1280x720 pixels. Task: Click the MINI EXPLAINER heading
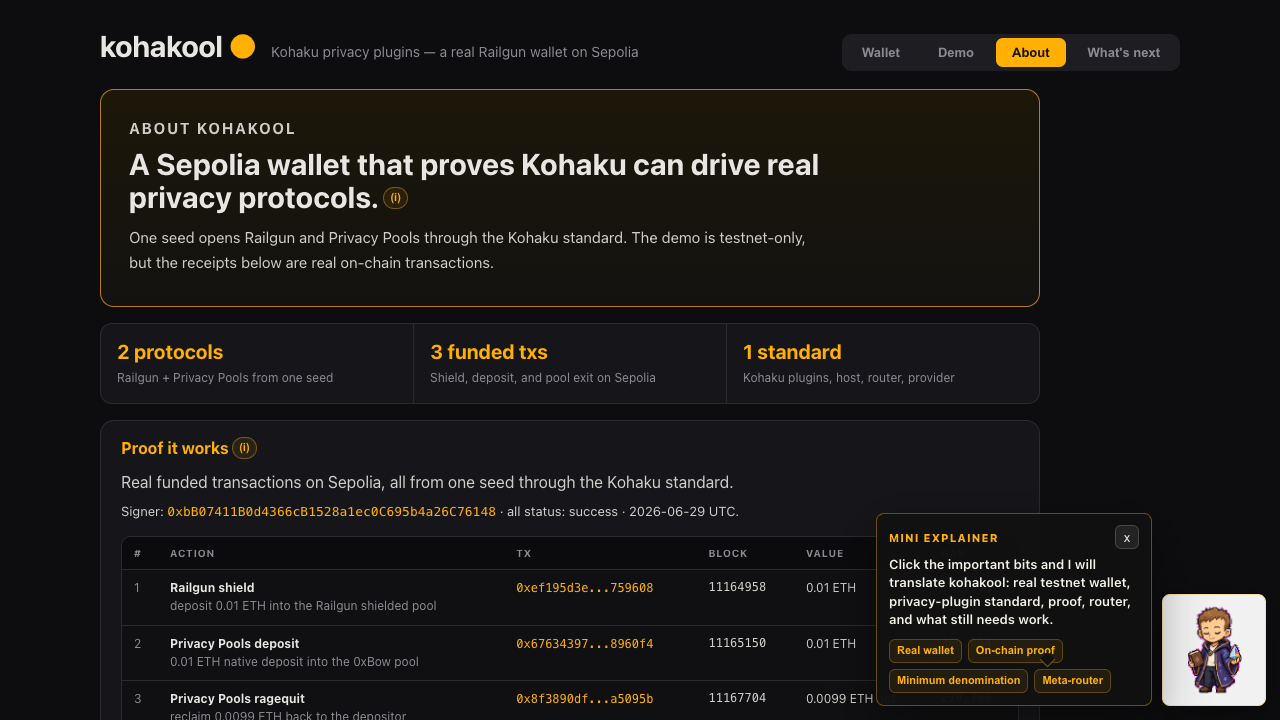(944, 538)
